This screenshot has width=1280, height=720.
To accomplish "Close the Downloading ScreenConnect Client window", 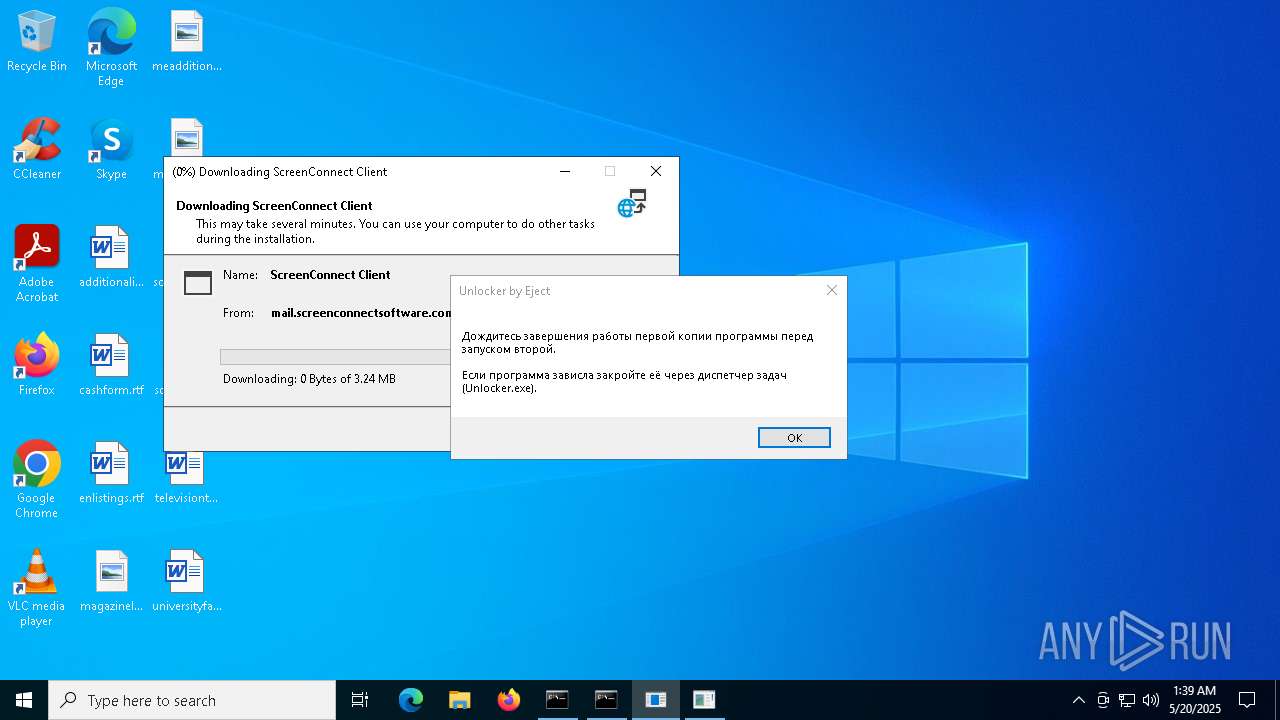I will [x=656, y=171].
